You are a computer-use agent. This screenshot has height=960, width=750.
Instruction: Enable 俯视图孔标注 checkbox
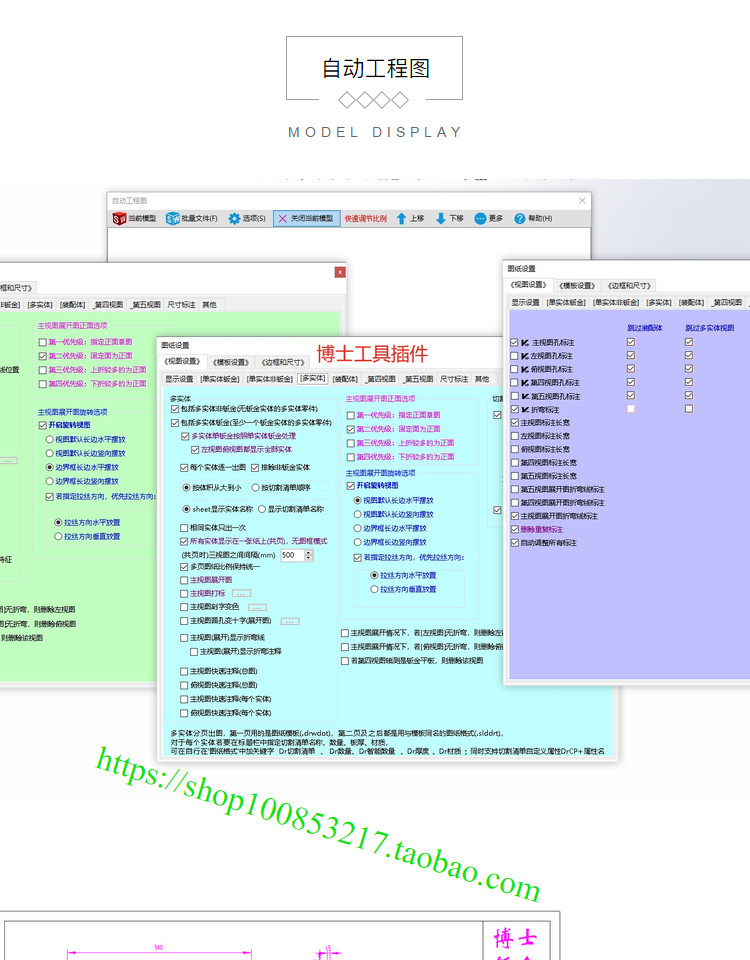514,369
